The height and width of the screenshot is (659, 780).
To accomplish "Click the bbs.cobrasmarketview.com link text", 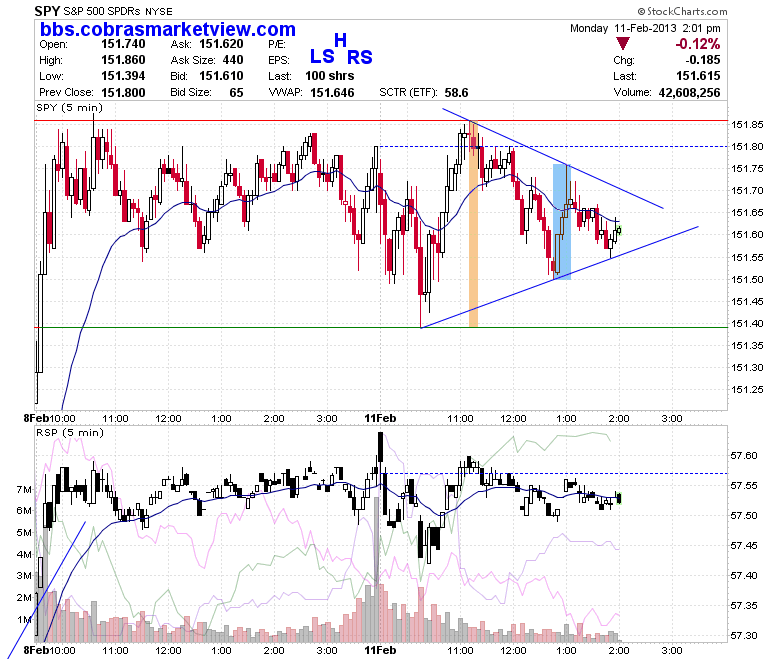I will click(x=168, y=30).
